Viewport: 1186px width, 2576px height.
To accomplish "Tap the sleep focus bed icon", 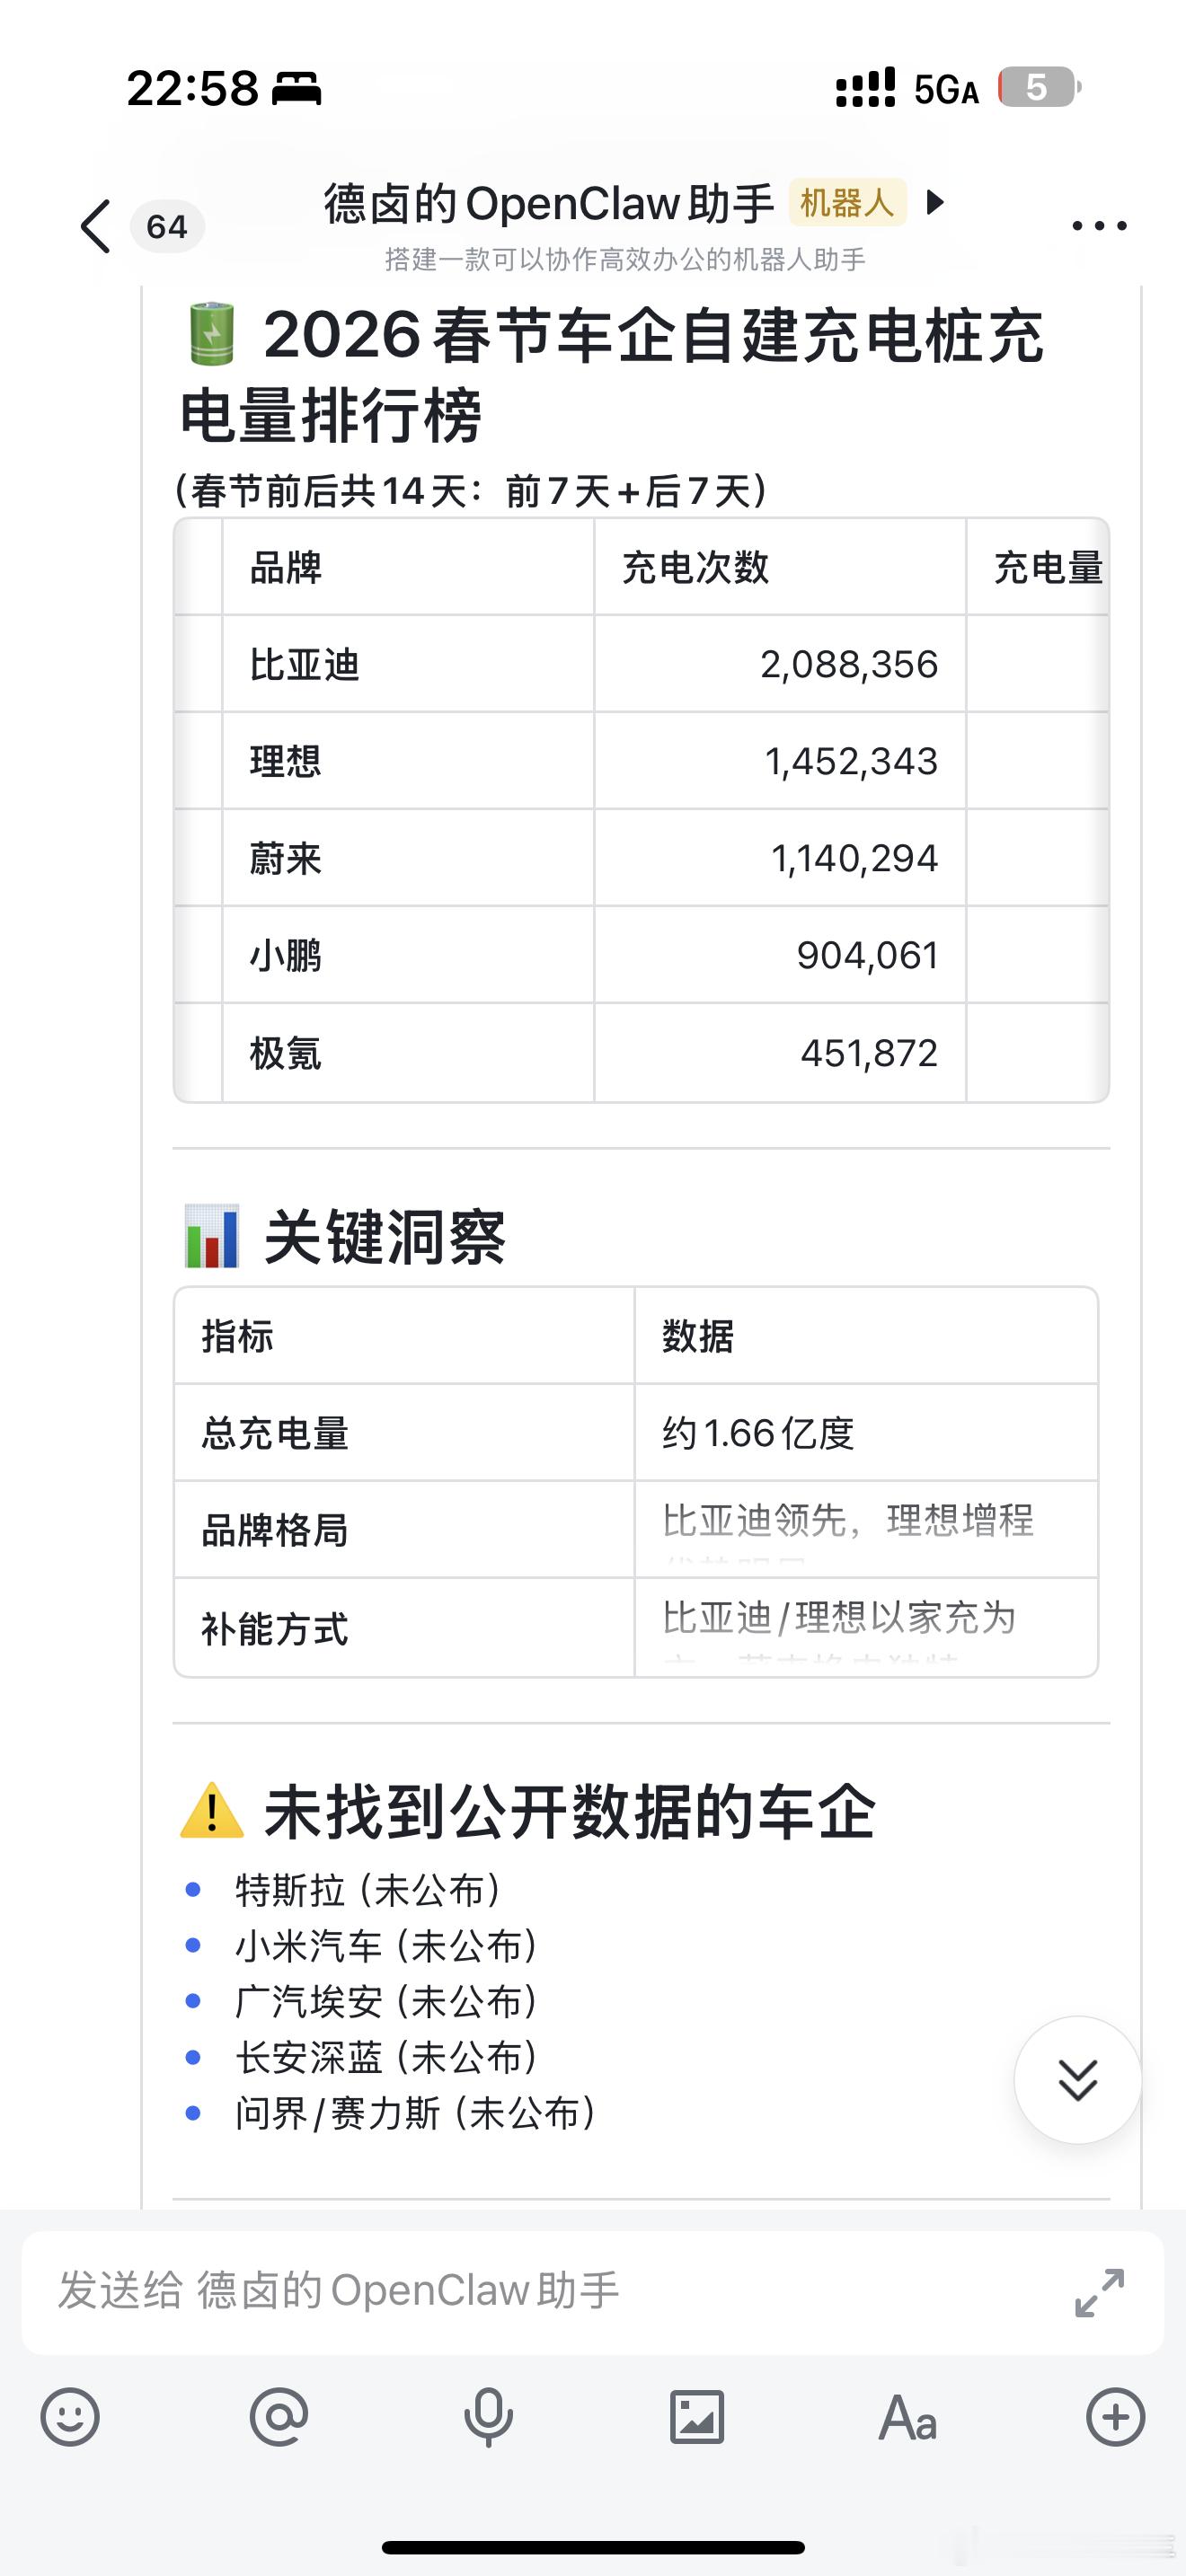I will 297,90.
